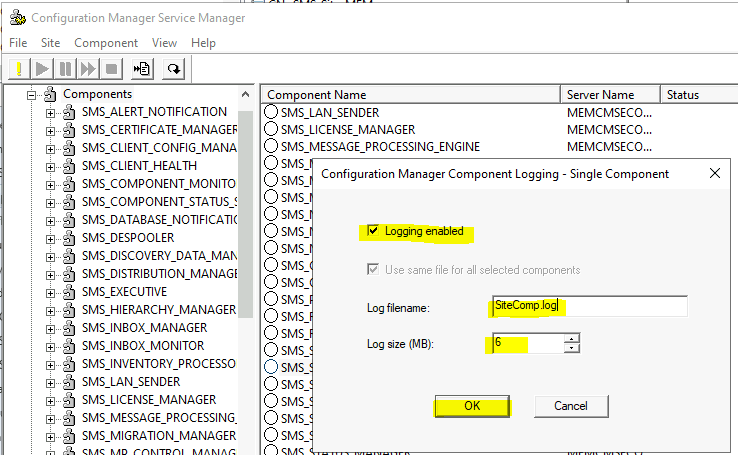Select SMS_DISTRIBUTION_MANAGER in the tree
Viewport: 738px width, 455px height.
[160, 274]
